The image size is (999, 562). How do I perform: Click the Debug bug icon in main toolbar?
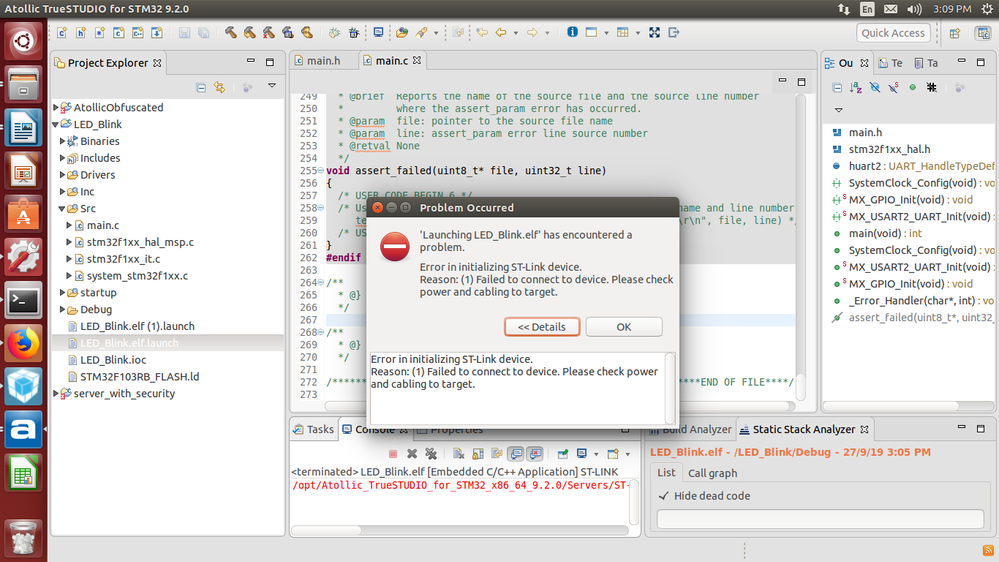(354, 32)
